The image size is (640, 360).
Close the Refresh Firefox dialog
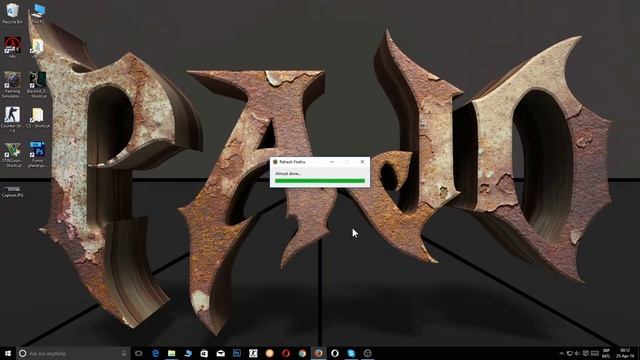[362, 162]
